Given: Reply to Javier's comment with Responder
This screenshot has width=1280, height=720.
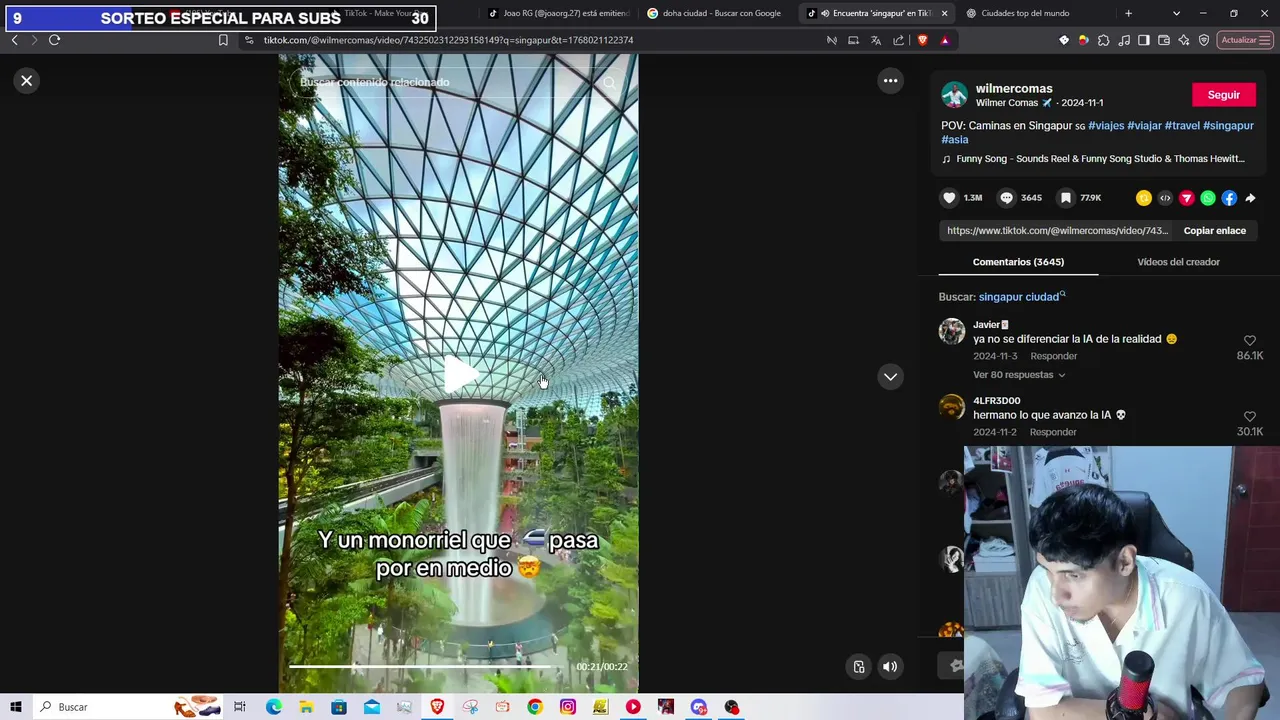Looking at the screenshot, I should [x=1054, y=356].
